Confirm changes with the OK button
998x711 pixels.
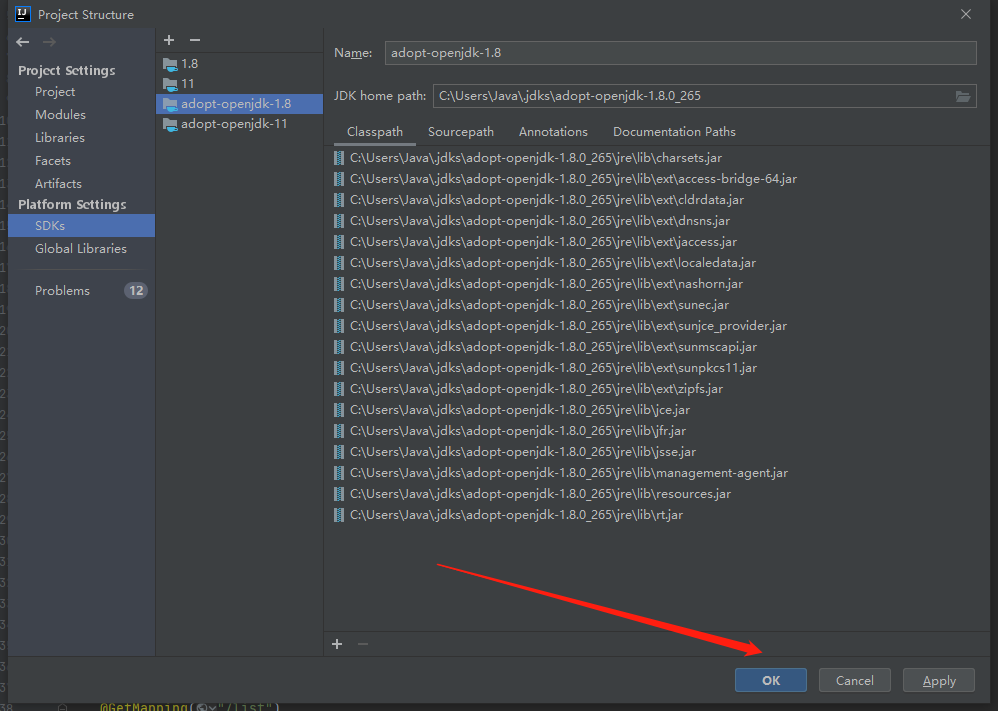pos(770,679)
